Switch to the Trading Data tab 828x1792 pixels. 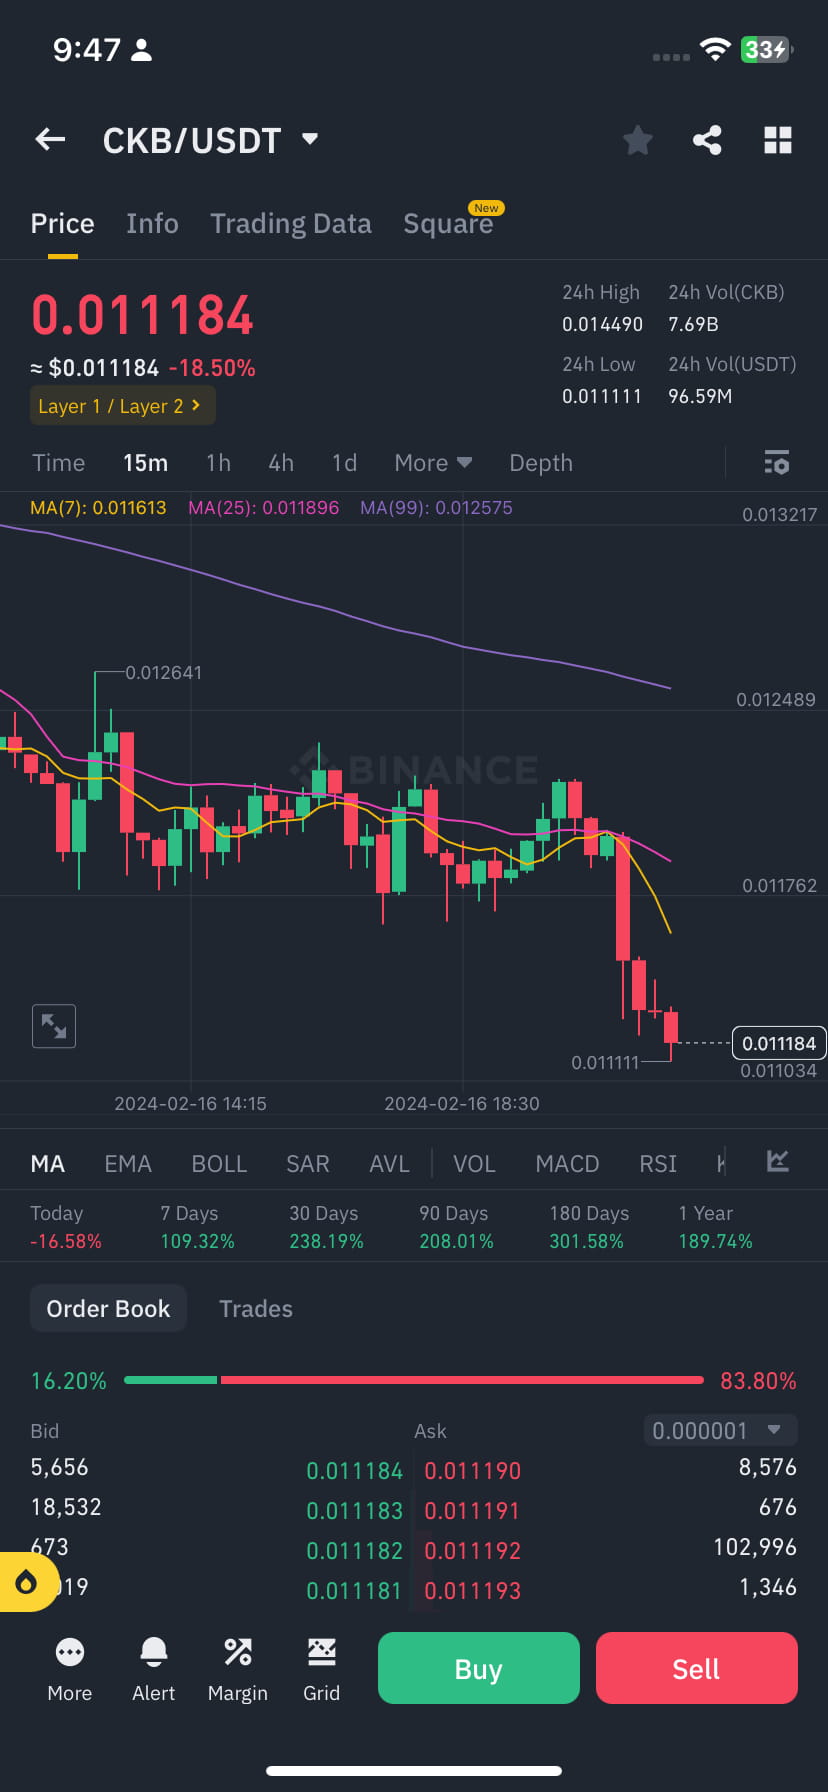click(290, 223)
